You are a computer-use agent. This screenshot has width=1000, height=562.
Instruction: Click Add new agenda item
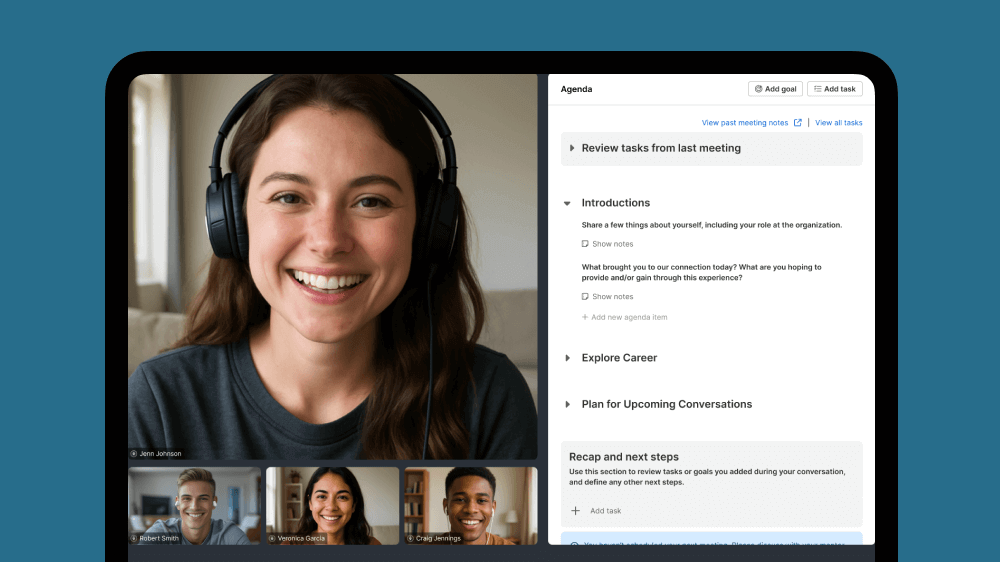tap(624, 317)
